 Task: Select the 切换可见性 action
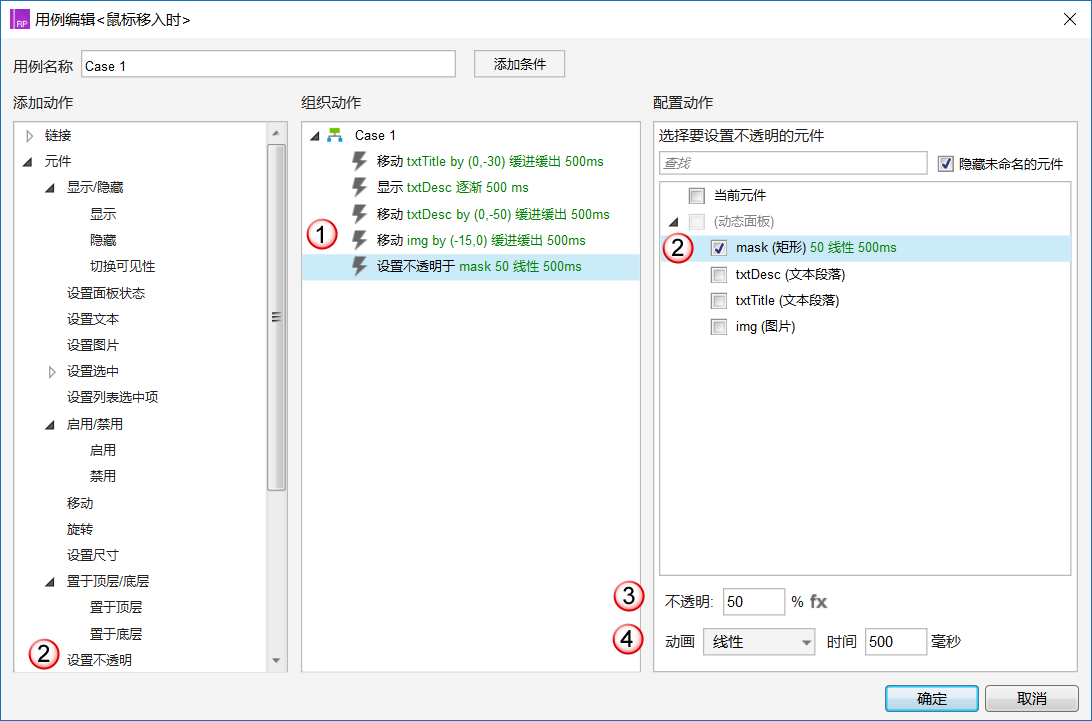pos(123,266)
